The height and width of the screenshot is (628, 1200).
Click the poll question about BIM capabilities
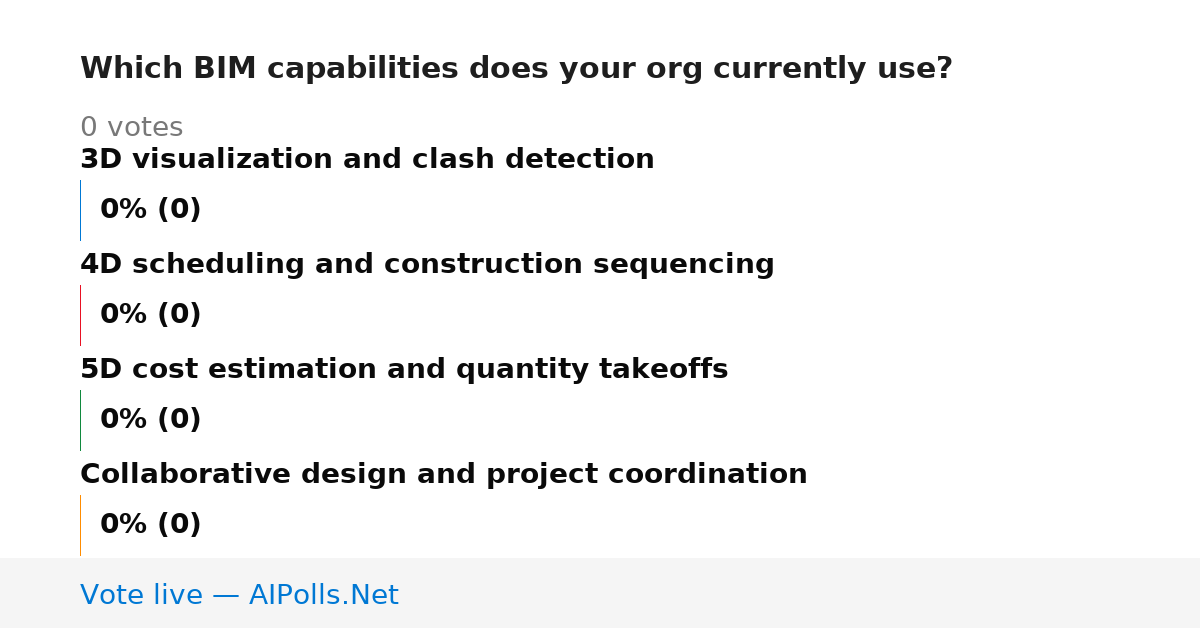516,69
